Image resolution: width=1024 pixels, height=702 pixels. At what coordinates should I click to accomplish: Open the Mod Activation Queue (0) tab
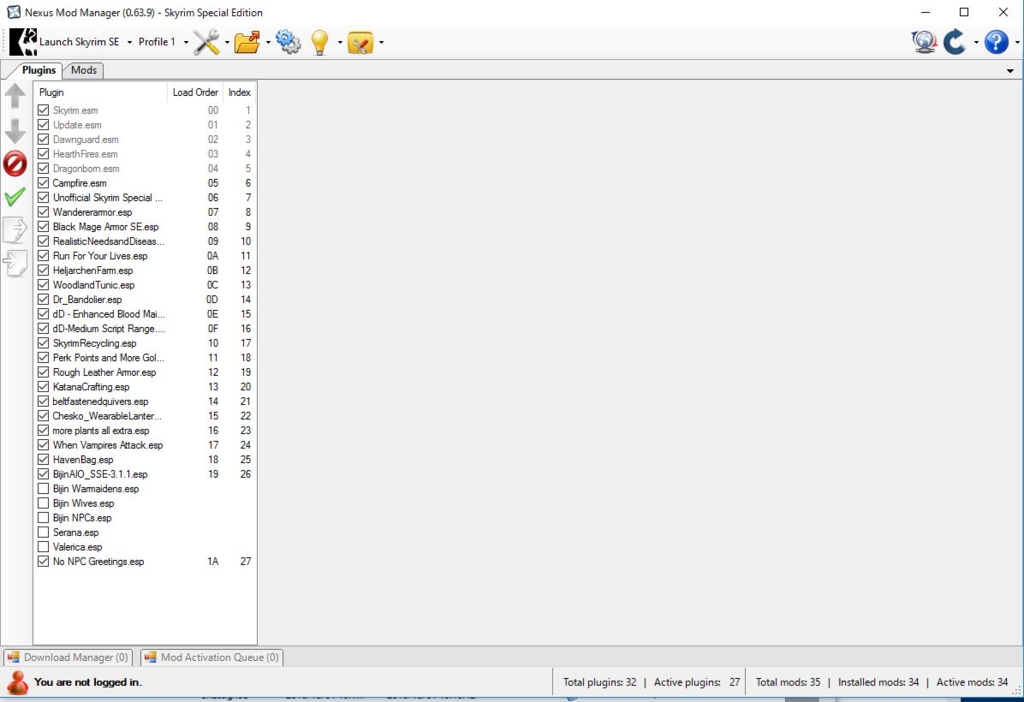pyautogui.click(x=212, y=658)
